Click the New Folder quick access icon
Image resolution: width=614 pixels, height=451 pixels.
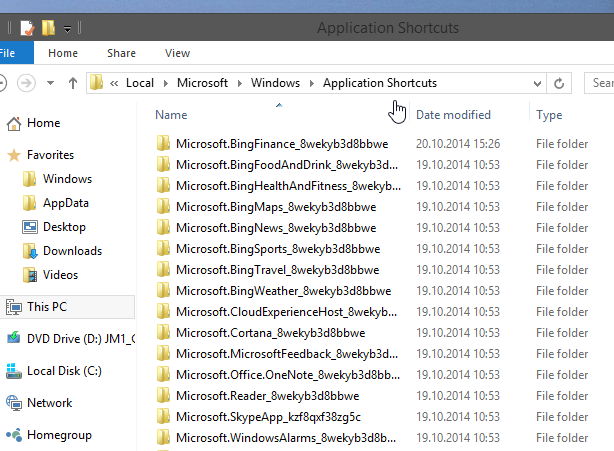point(48,28)
